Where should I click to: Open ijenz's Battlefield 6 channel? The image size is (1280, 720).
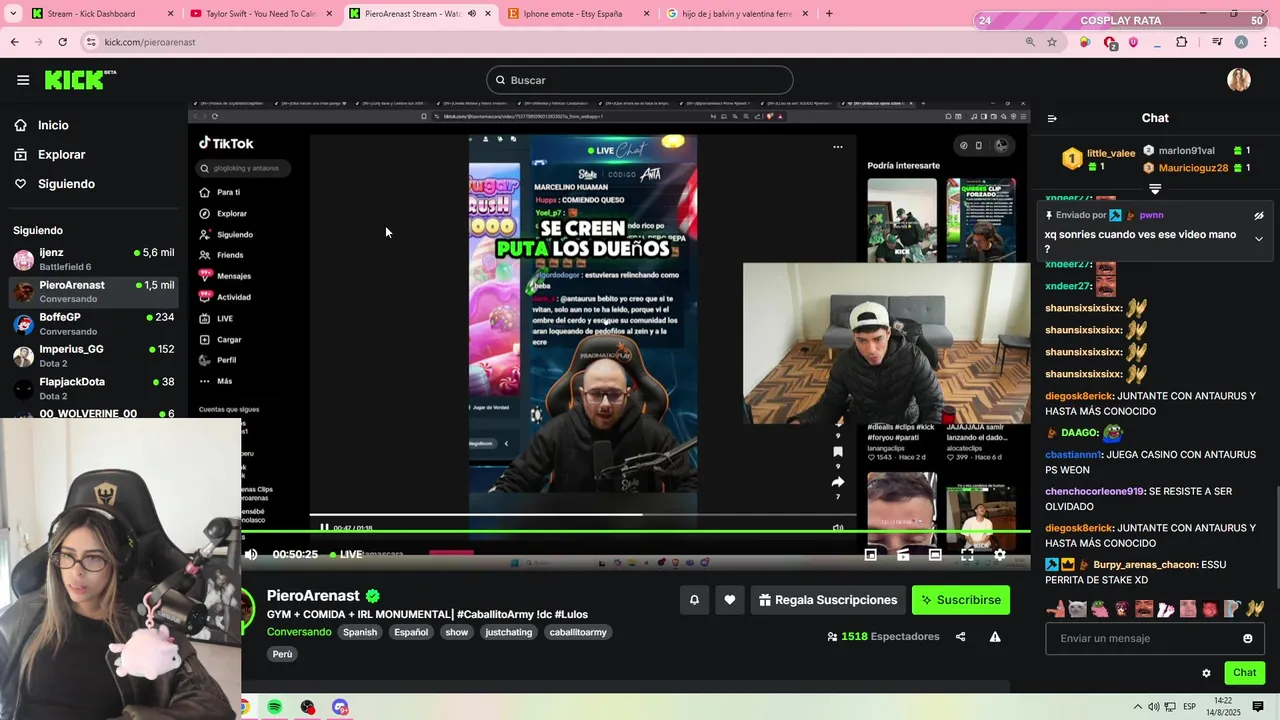click(93, 260)
